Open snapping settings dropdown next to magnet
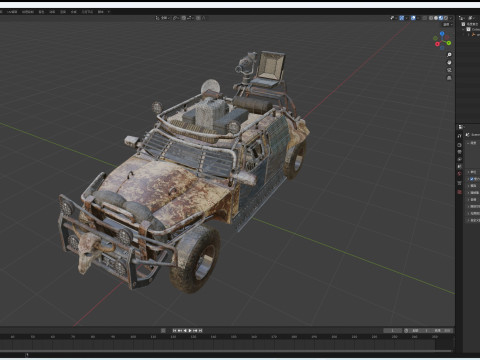The width and height of the screenshot is (480, 360). (191, 18)
